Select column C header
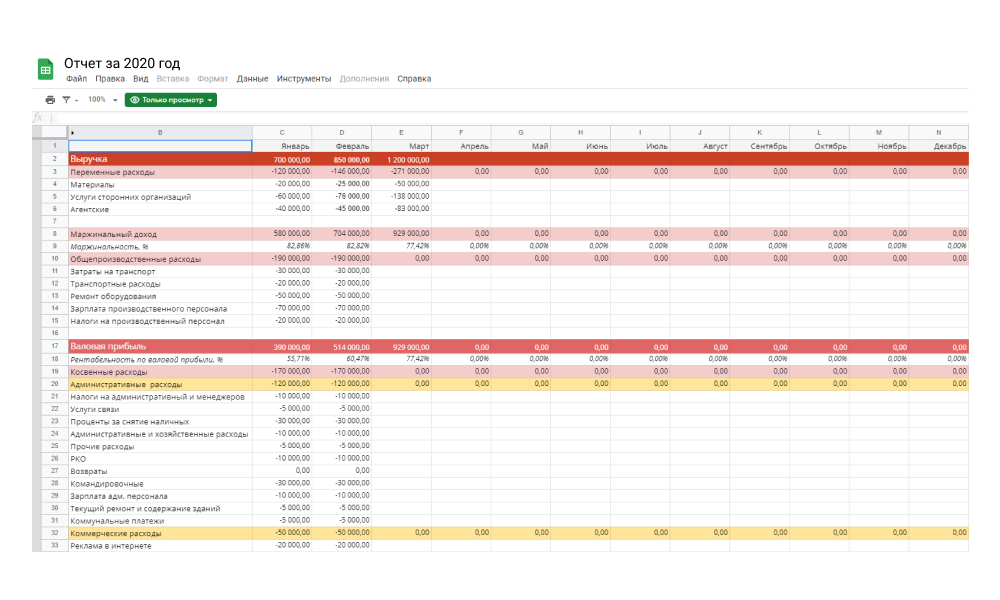The height and width of the screenshot is (600, 1000). (x=282, y=133)
